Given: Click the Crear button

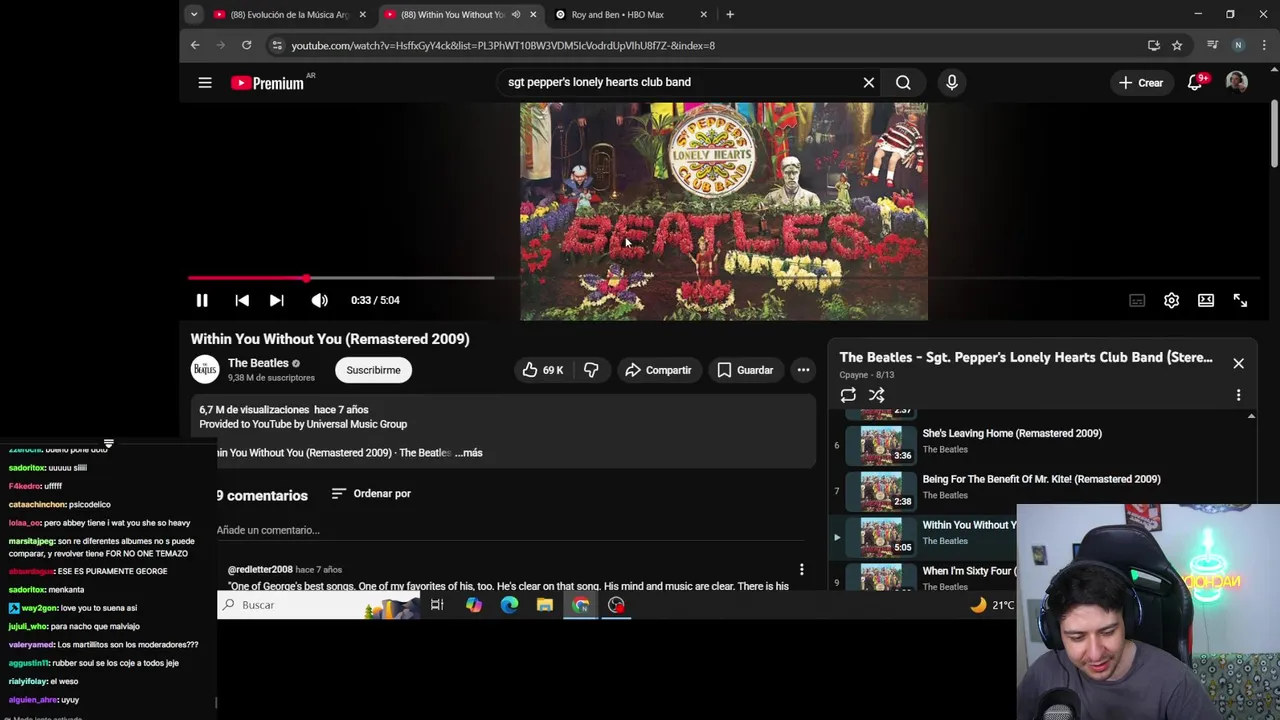Looking at the screenshot, I should [x=1141, y=83].
